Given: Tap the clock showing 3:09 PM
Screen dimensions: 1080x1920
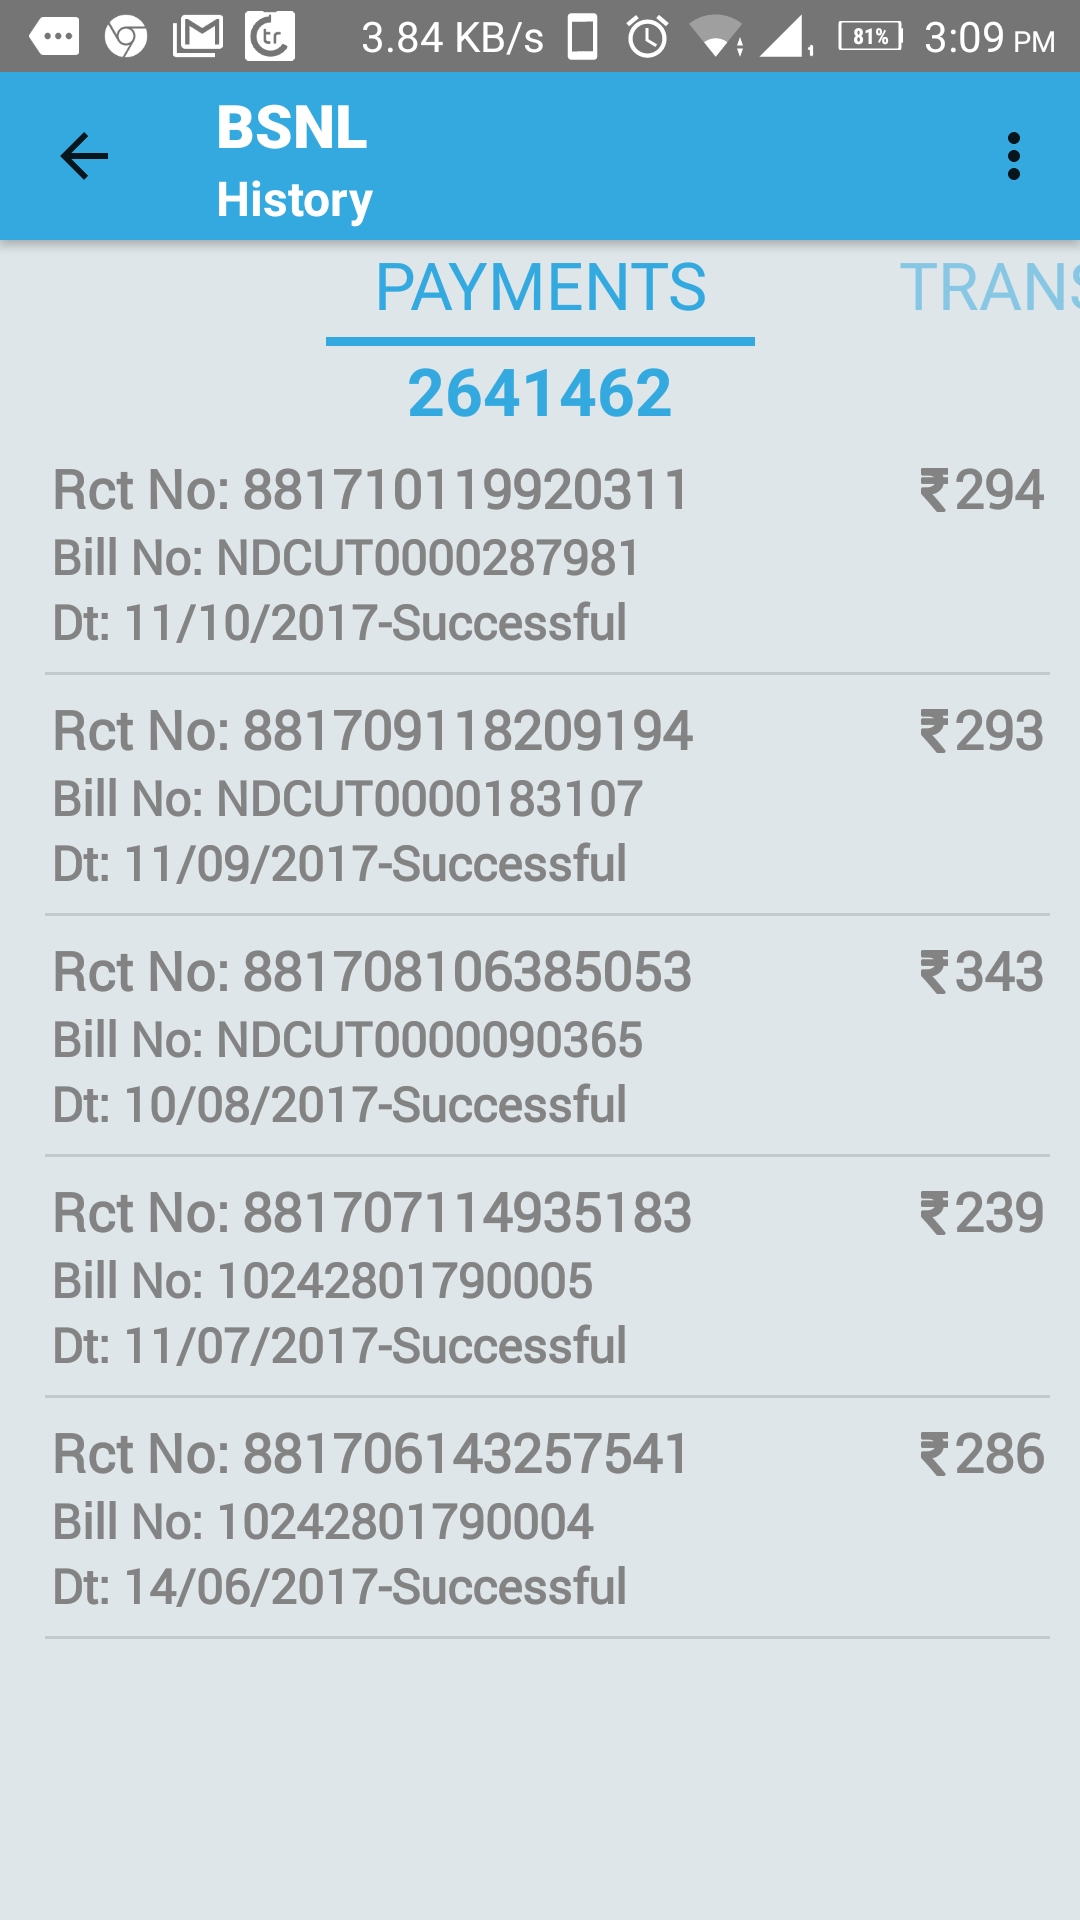Looking at the screenshot, I should click(989, 38).
